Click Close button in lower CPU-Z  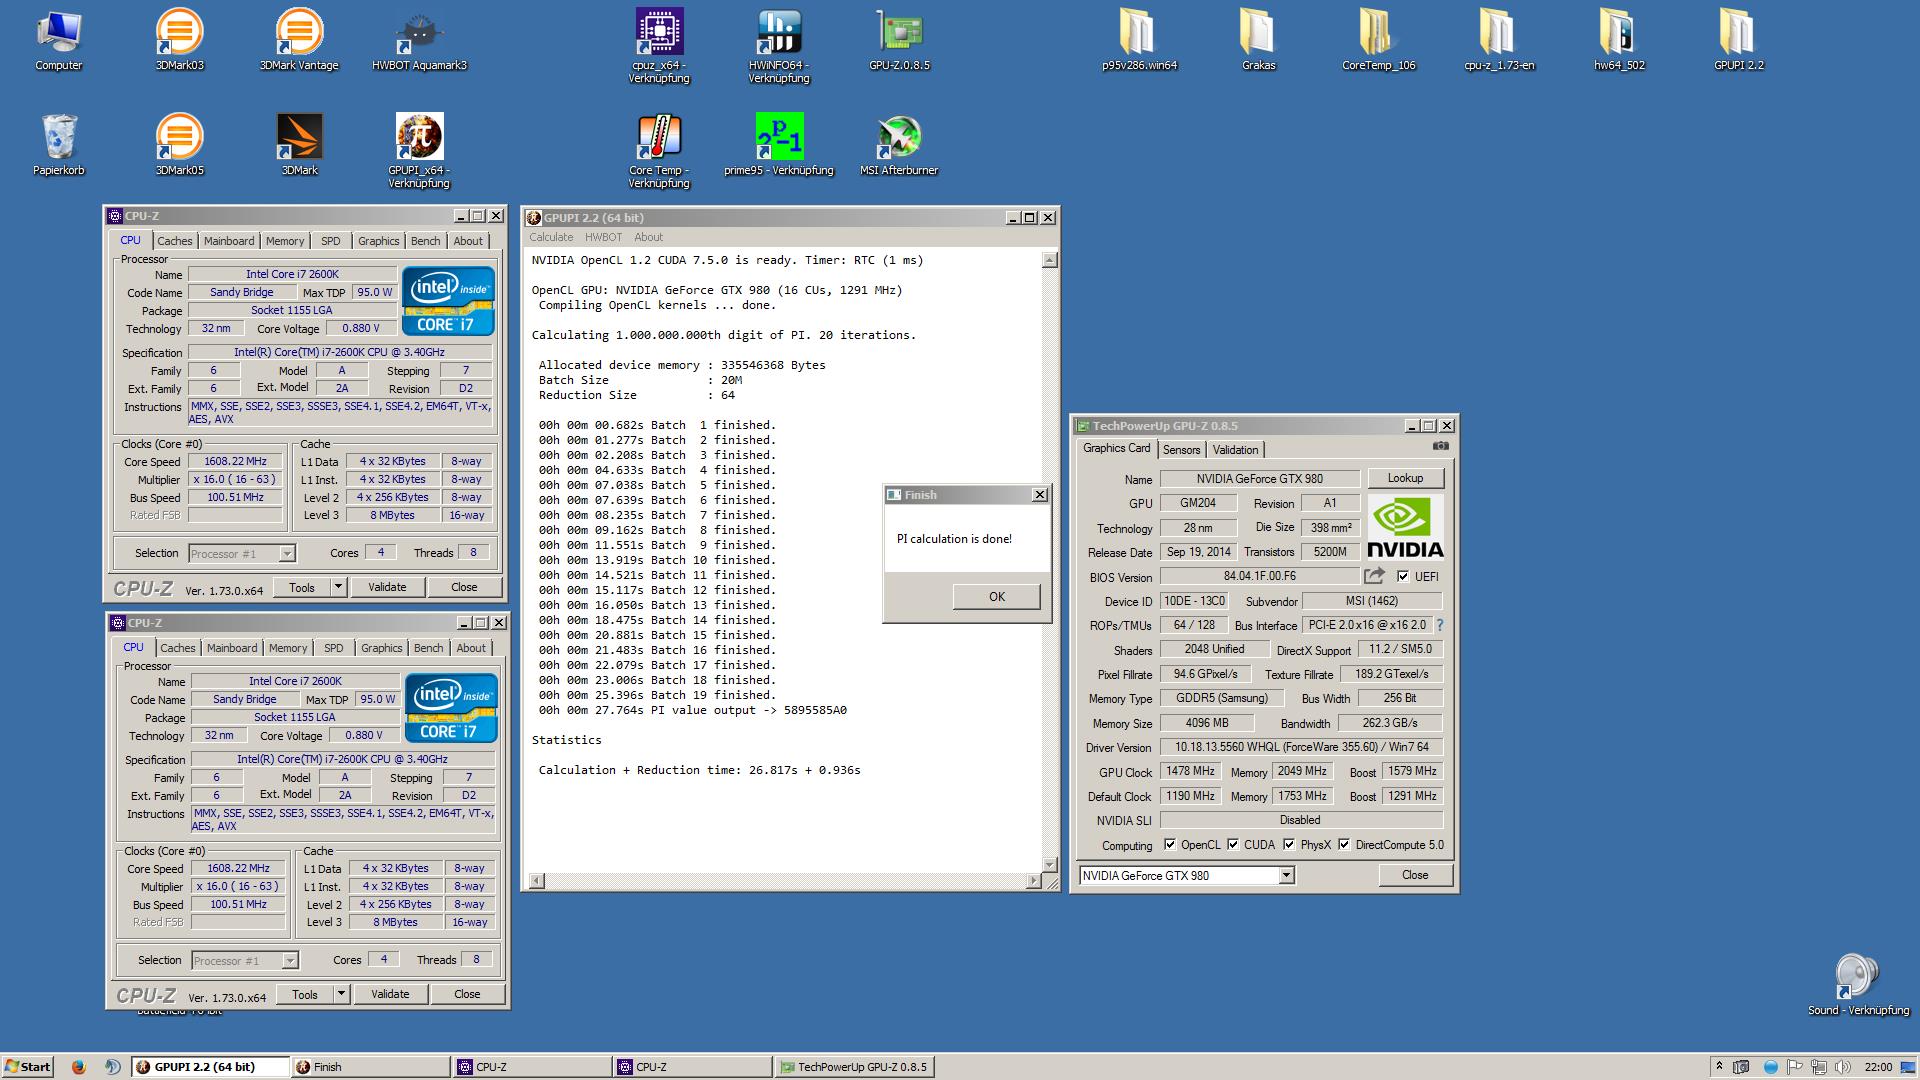(x=467, y=994)
